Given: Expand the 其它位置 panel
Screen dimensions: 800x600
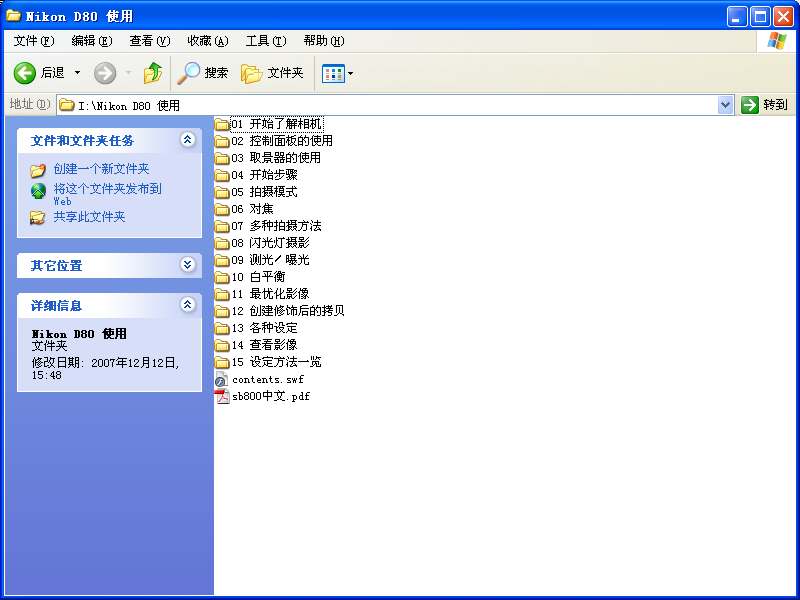Looking at the screenshot, I should click(188, 264).
